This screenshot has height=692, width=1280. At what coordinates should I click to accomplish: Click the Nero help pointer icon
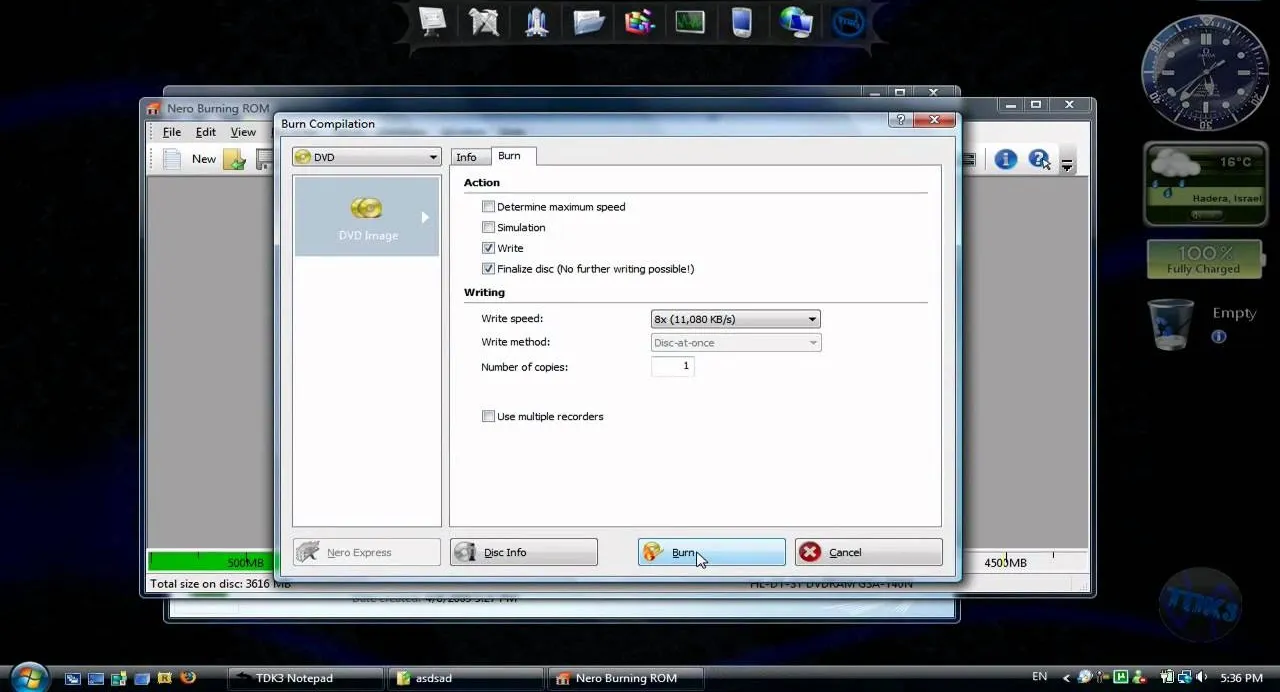pos(1039,159)
